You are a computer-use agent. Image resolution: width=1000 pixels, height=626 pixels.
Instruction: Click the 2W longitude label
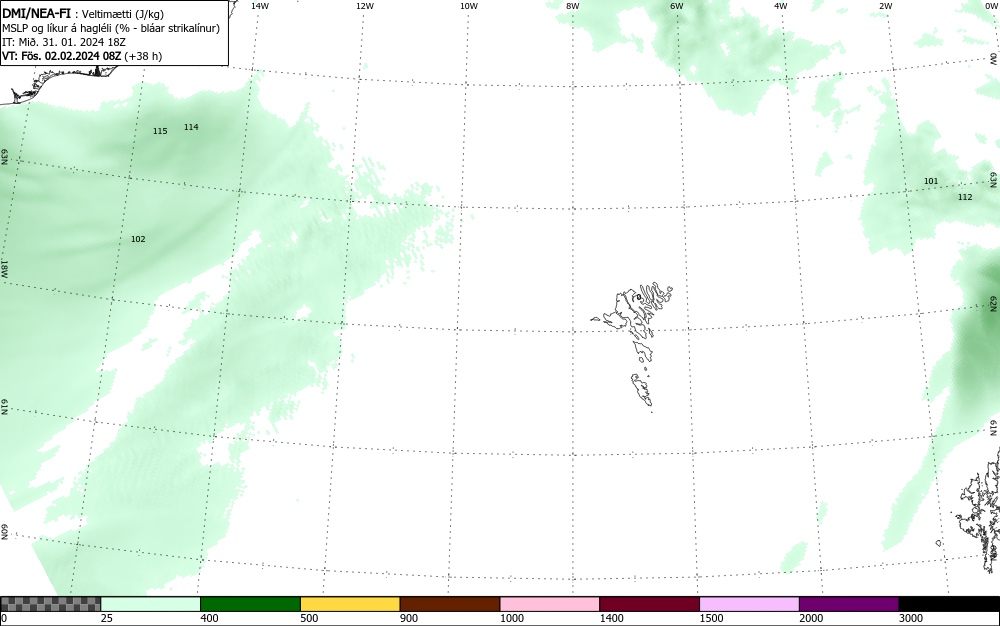tap(885, 6)
